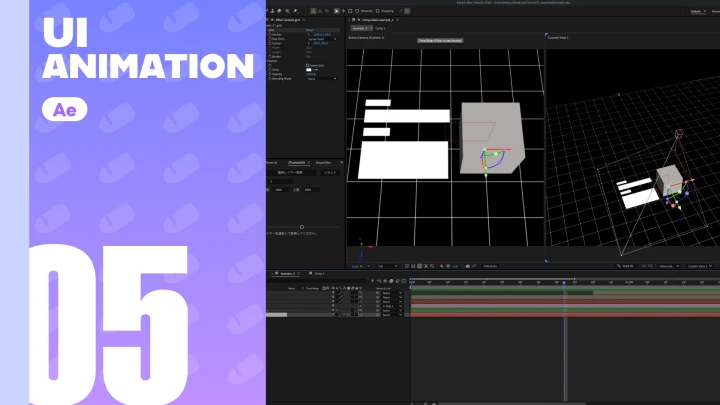Viewport: 720px width, 405px height.
Task: Select the Rotation gizmo mode
Action: coord(357,11)
